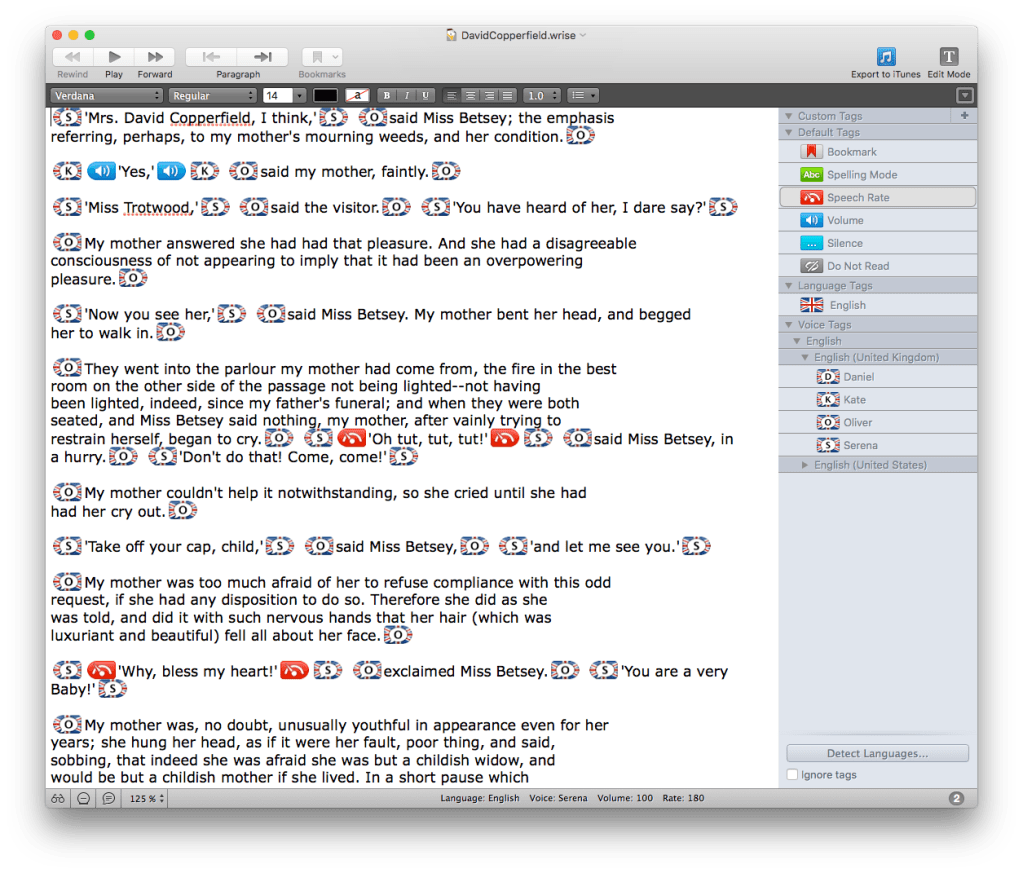Enable the Ignore tags checkbox

coord(793,775)
